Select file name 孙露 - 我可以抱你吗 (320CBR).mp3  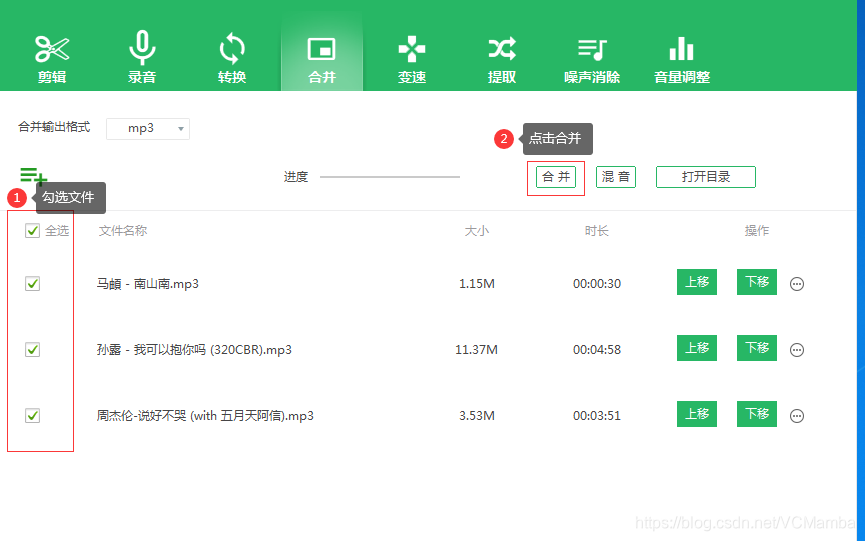[x=194, y=350]
